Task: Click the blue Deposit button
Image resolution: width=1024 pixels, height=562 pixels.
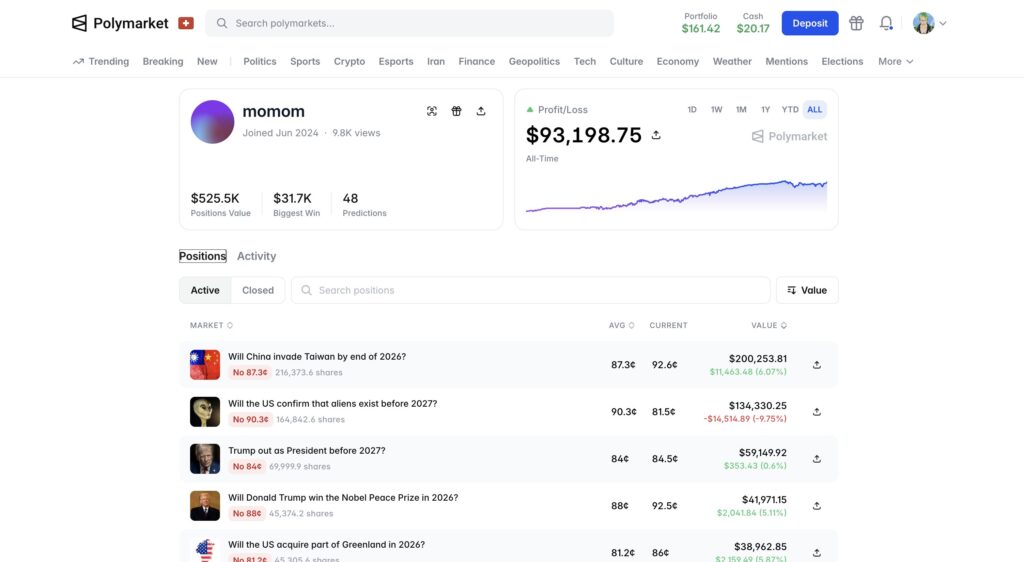Action: 809,23
